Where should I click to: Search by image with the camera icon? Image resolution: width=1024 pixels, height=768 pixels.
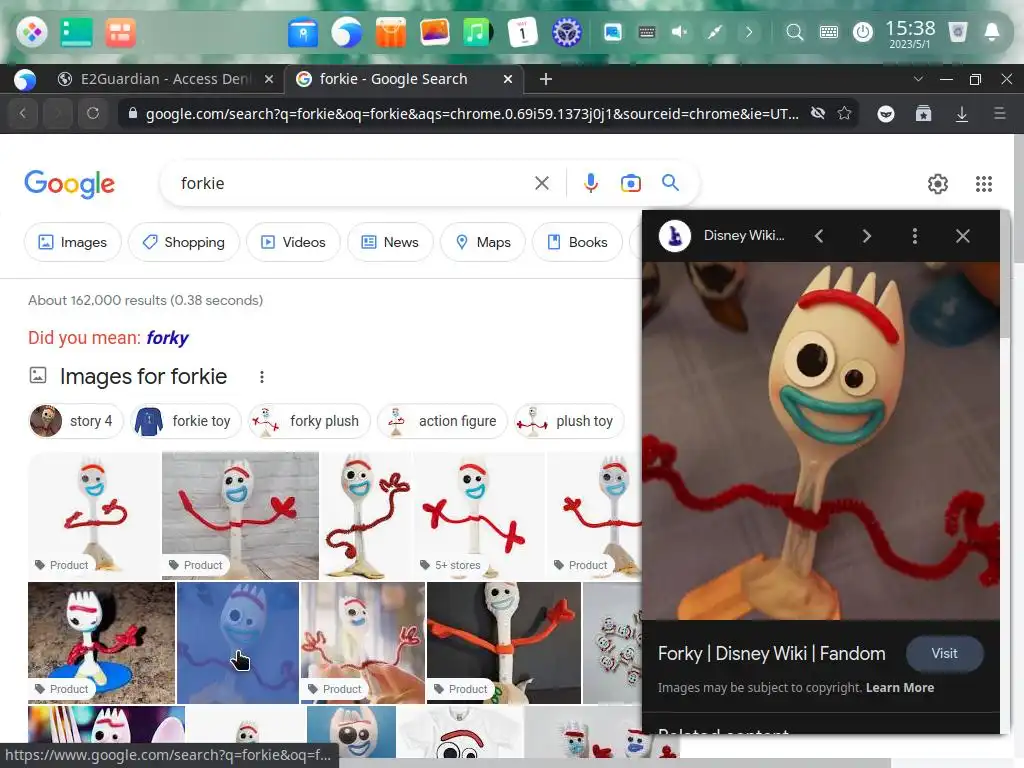click(x=630, y=184)
